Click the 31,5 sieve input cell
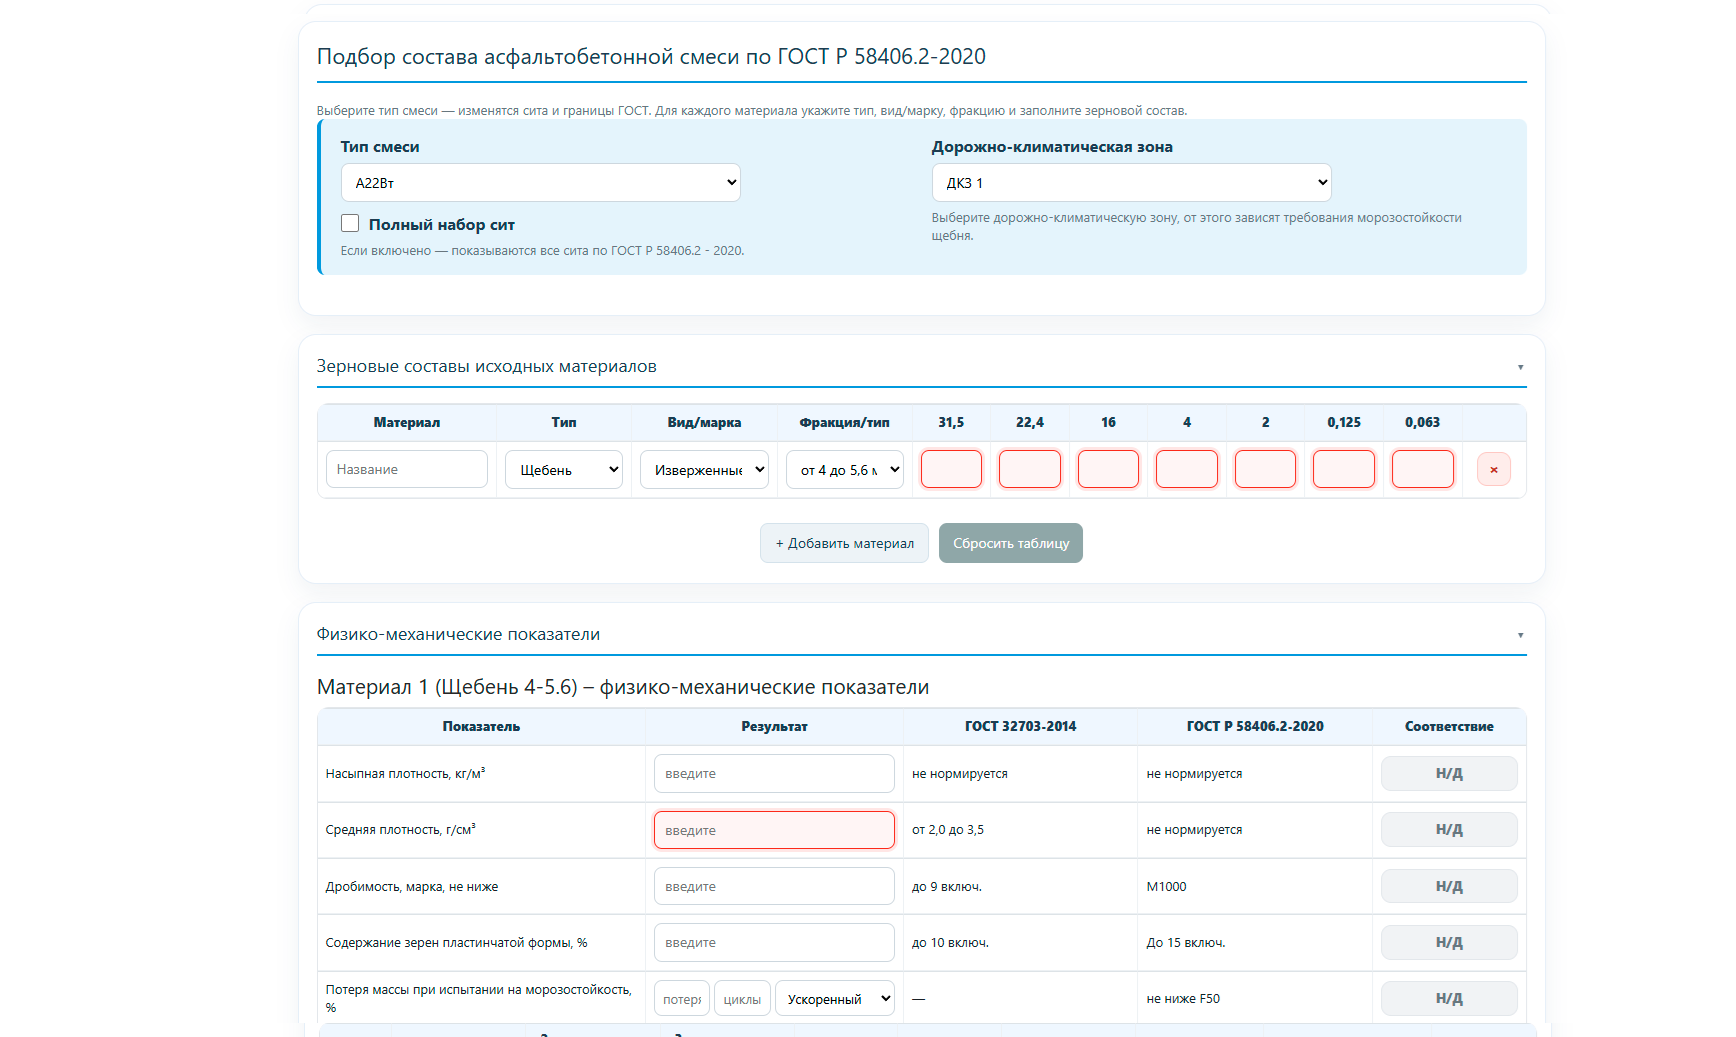The height and width of the screenshot is (1037, 1736). (951, 470)
